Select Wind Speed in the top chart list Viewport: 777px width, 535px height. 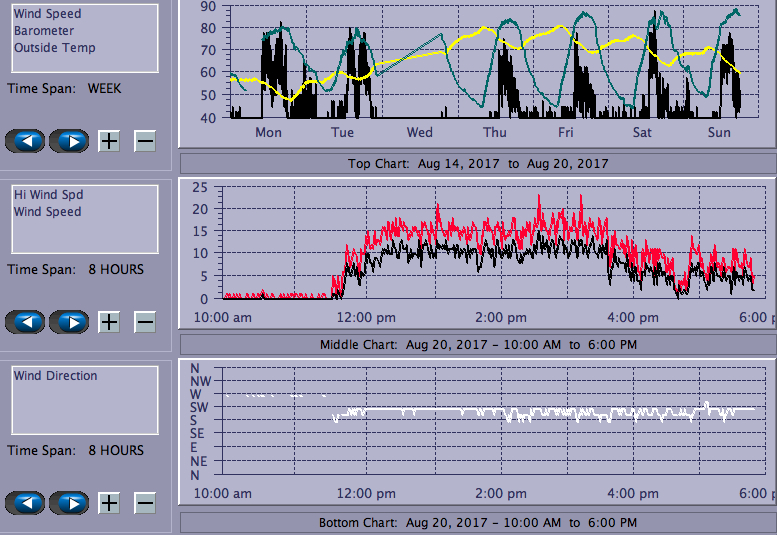[48, 14]
